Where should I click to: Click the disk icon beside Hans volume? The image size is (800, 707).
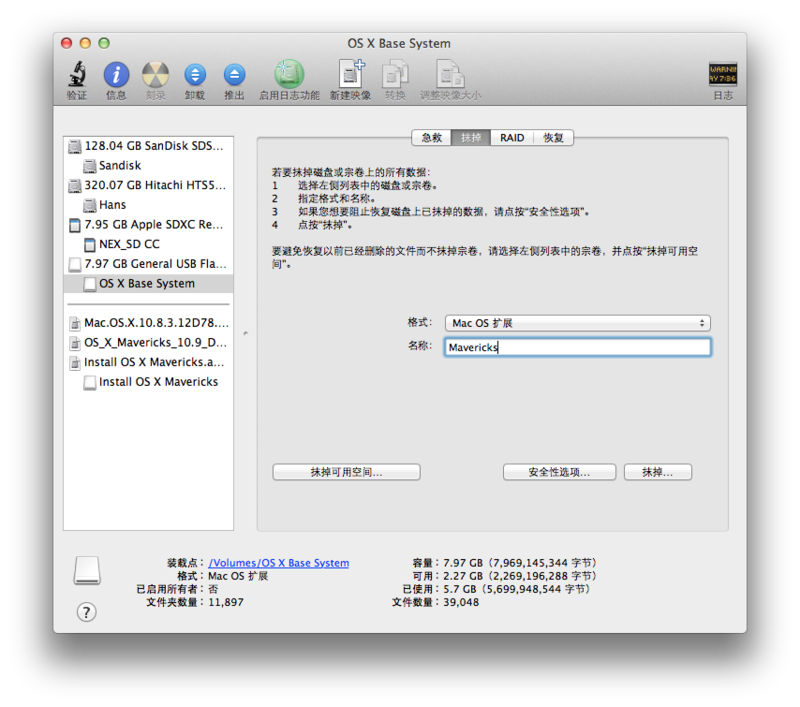[90, 205]
